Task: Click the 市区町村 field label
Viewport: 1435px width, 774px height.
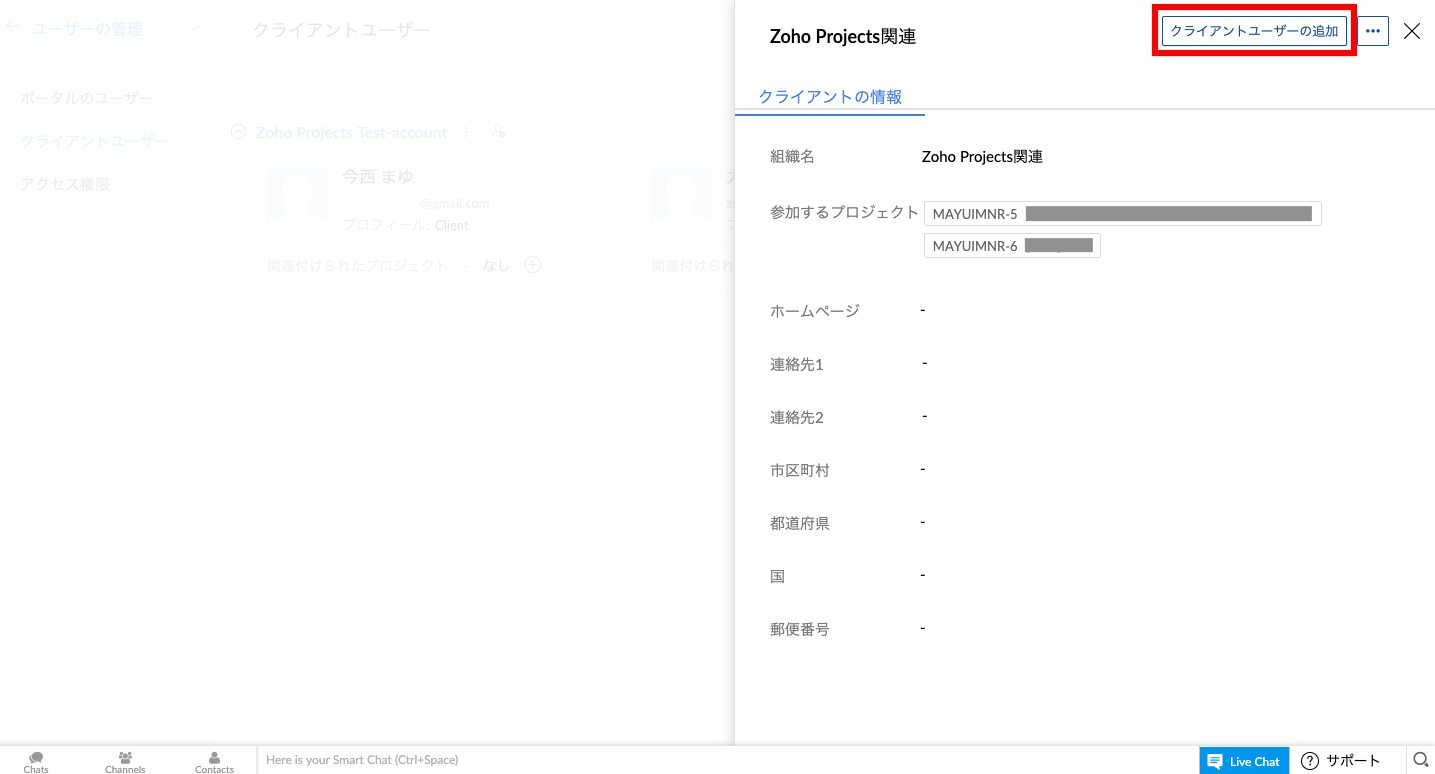Action: tap(799, 470)
